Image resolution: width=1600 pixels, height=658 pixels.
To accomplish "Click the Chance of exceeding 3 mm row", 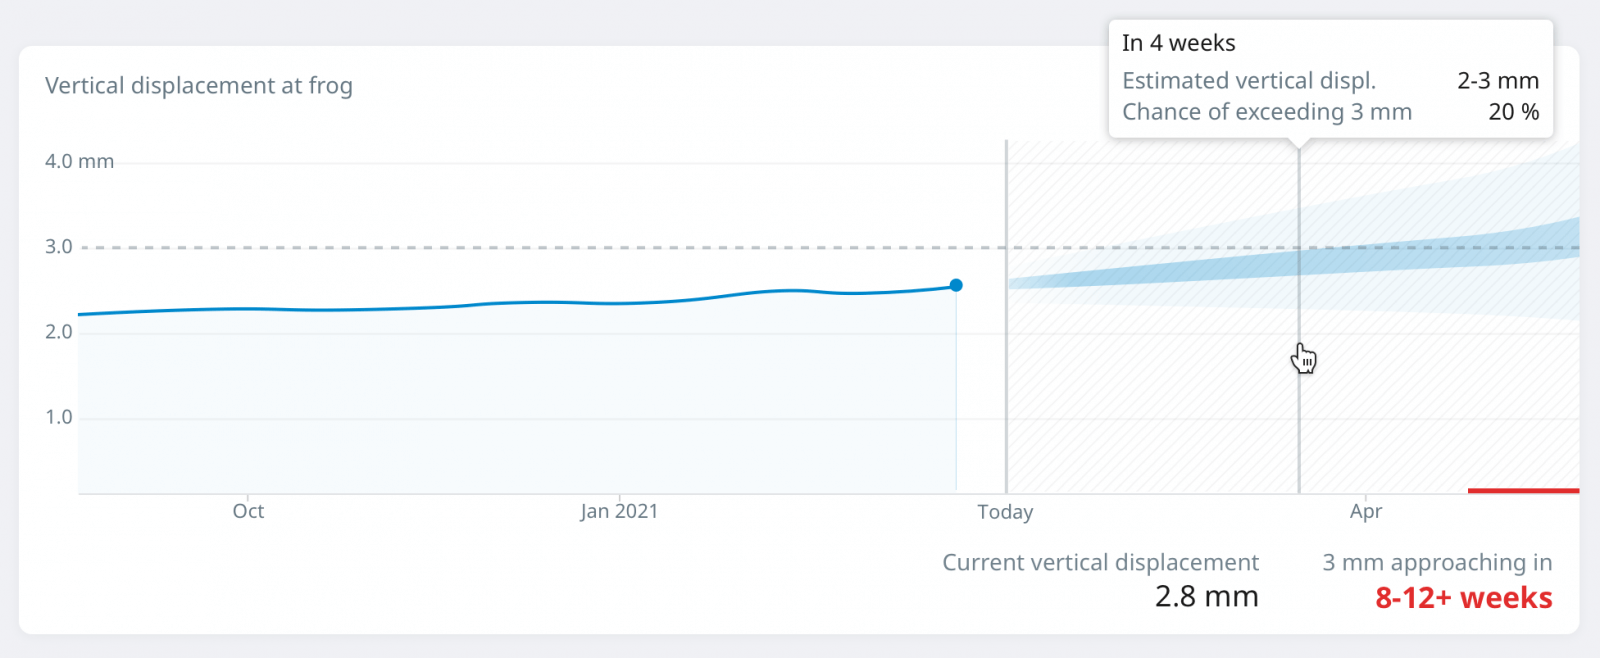I will tap(1267, 112).
